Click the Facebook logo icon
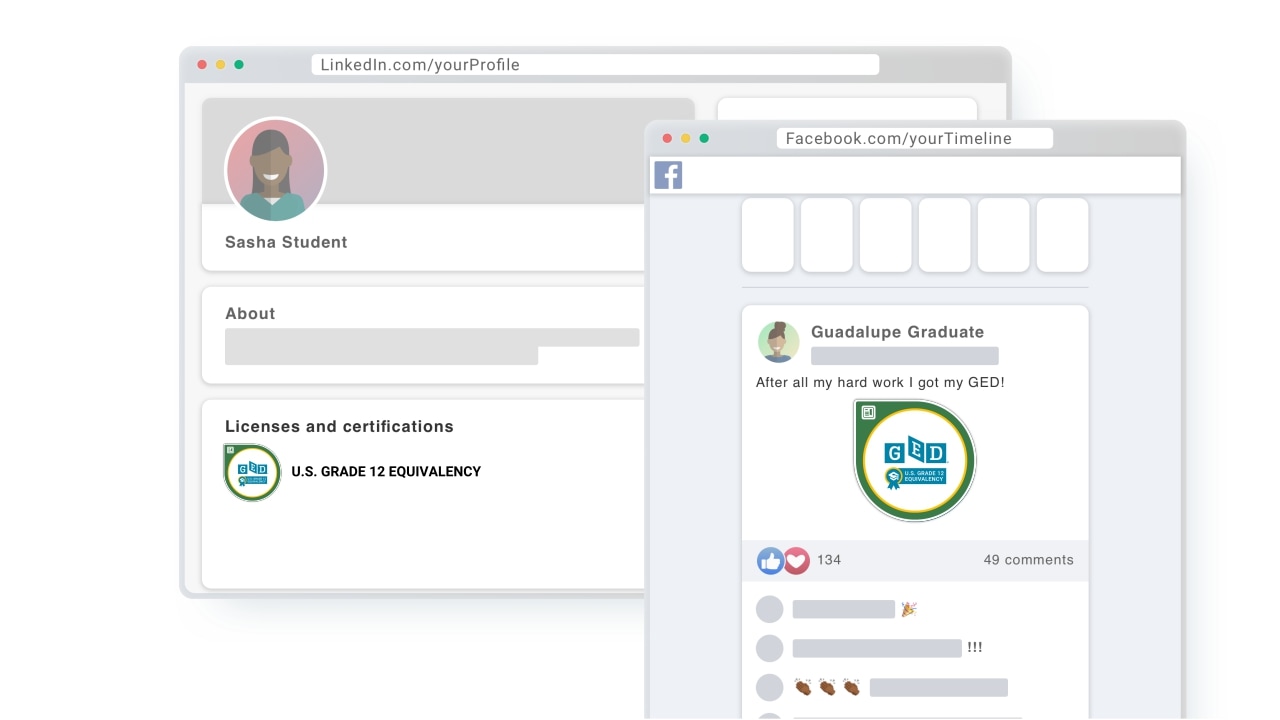1280x720 pixels. pos(668,175)
